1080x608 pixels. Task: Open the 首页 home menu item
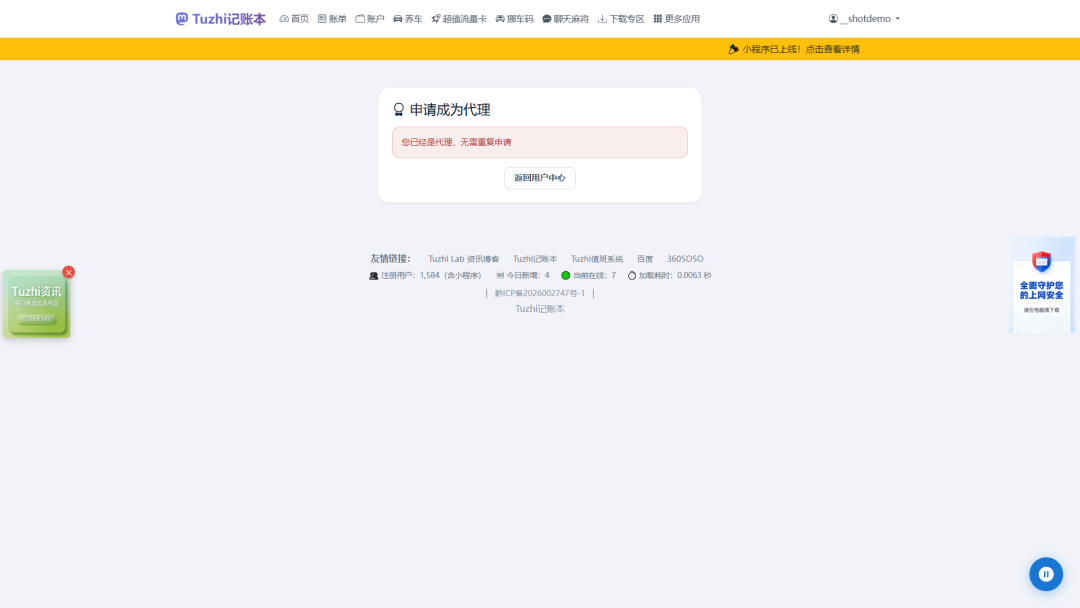click(x=294, y=19)
